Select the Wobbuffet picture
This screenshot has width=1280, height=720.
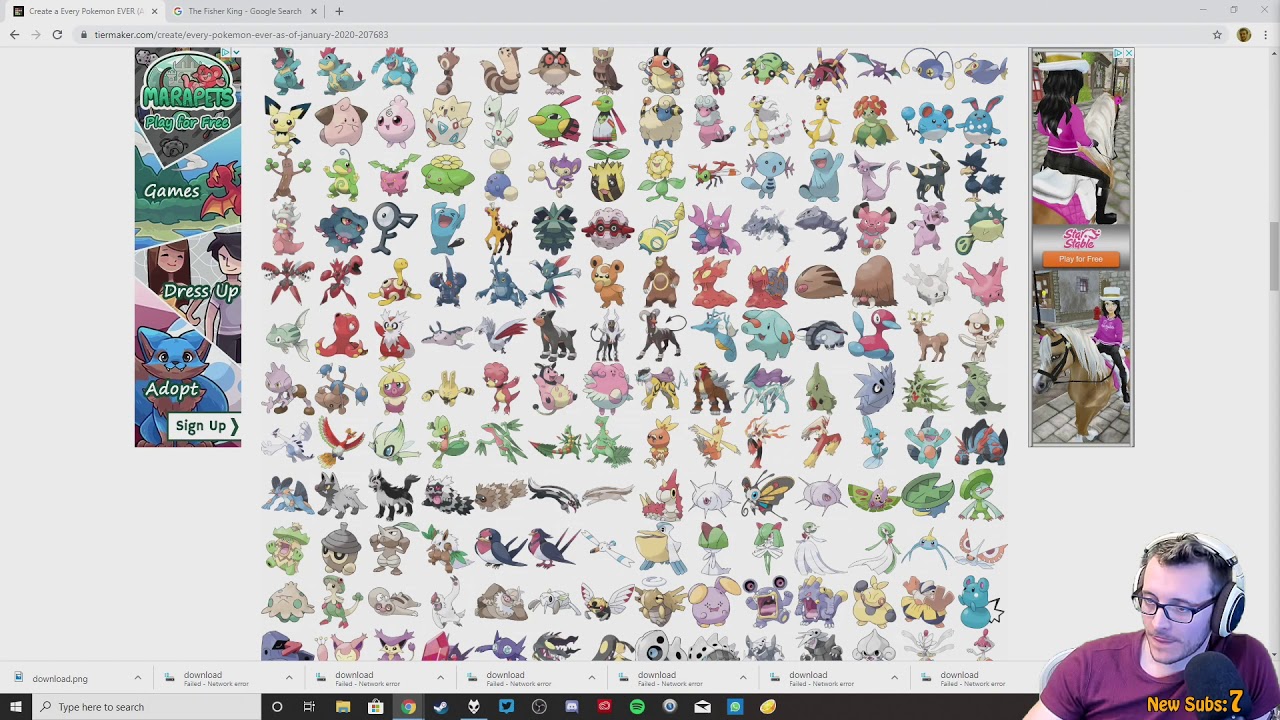click(x=447, y=228)
